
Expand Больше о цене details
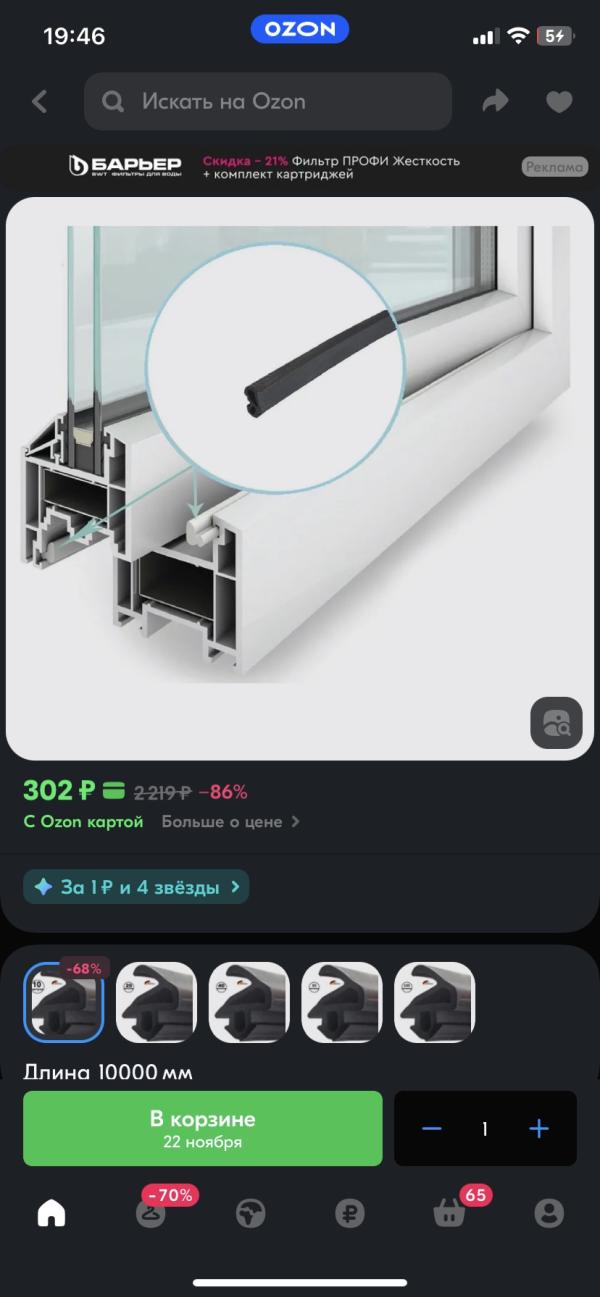[231, 822]
